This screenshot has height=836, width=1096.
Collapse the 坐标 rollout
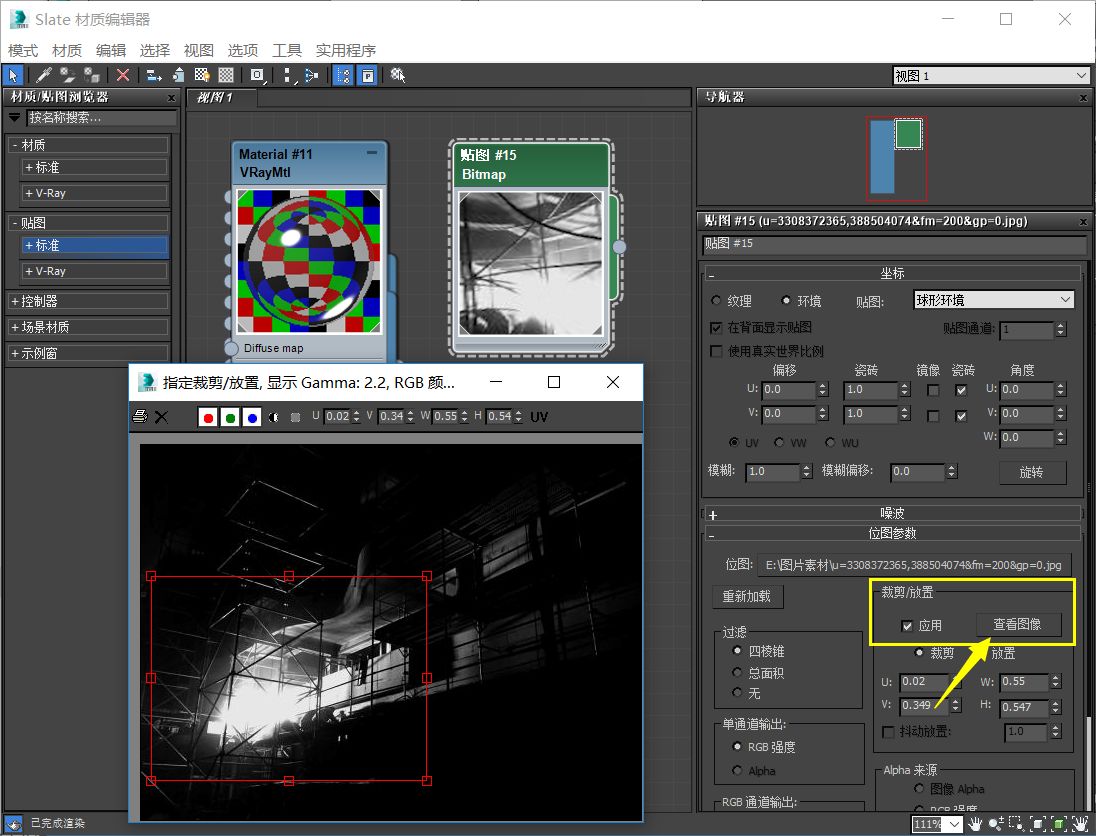tap(892, 273)
